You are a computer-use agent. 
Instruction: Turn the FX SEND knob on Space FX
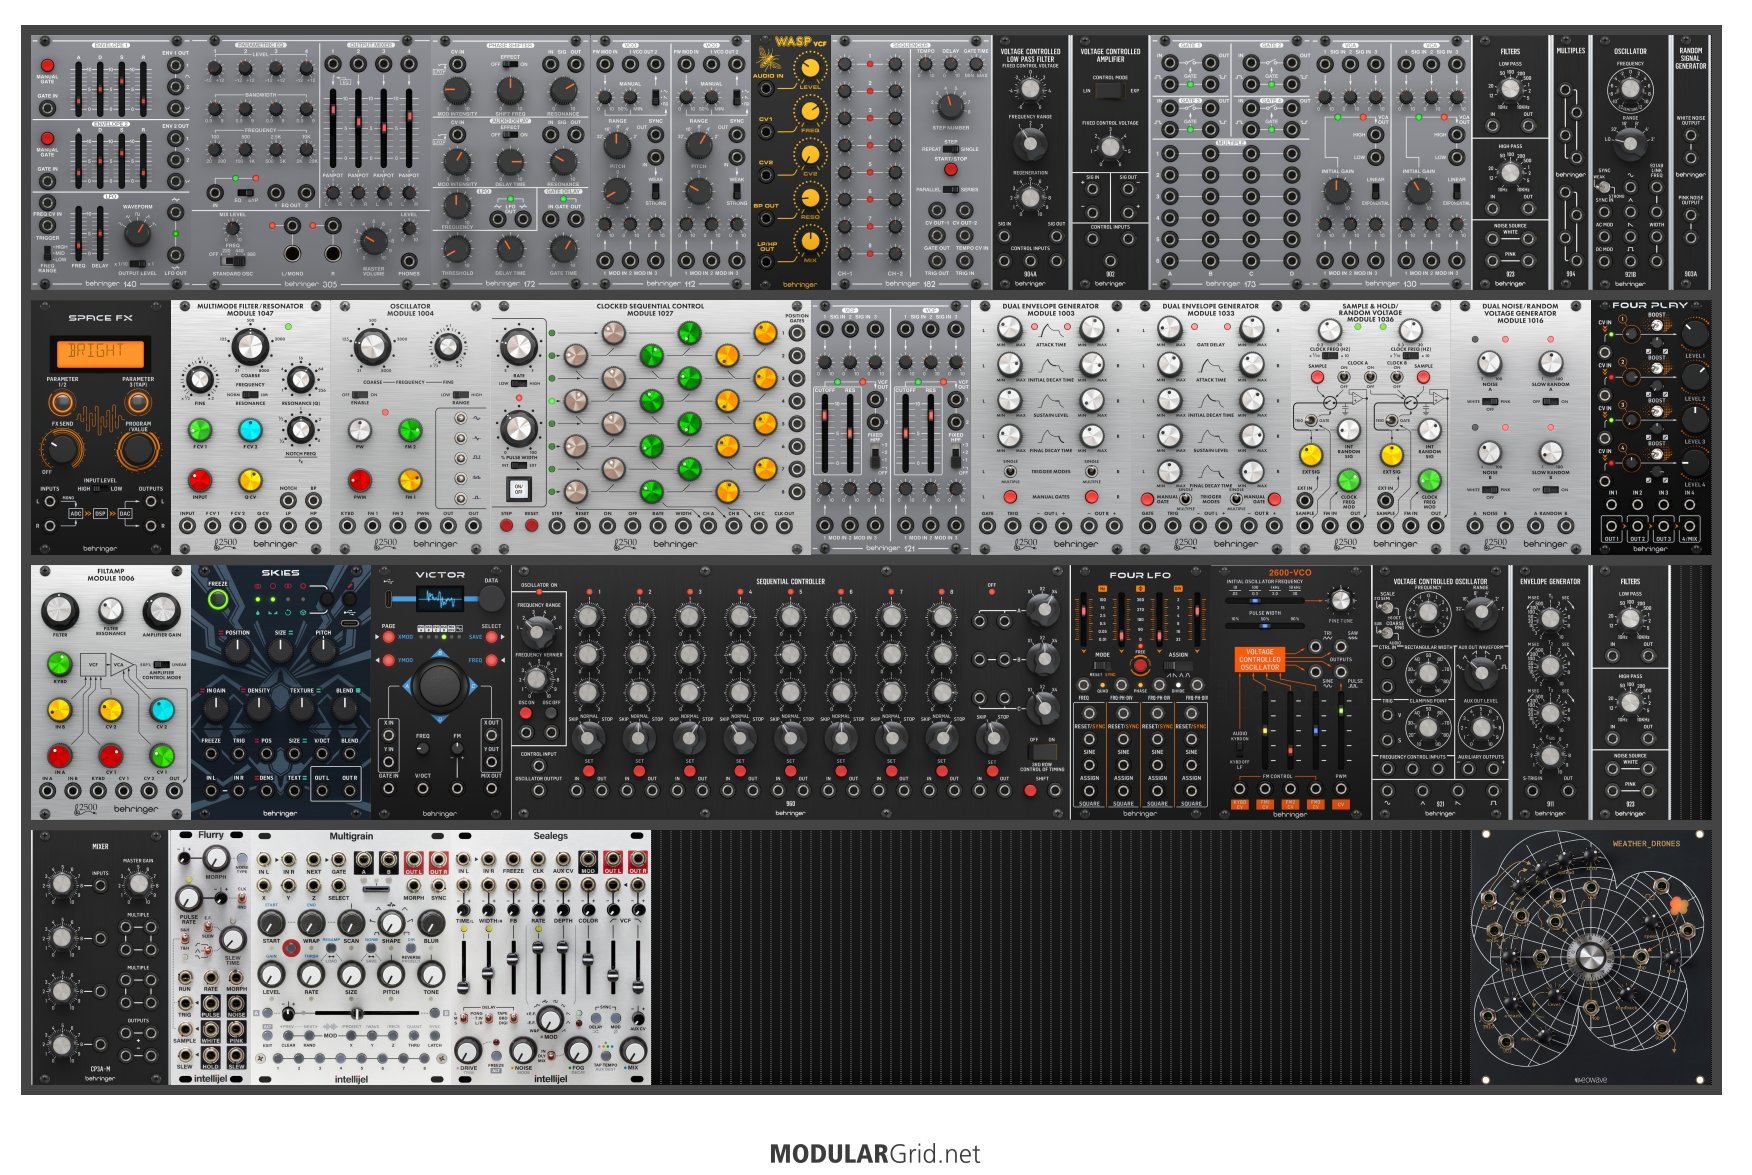coord(63,448)
